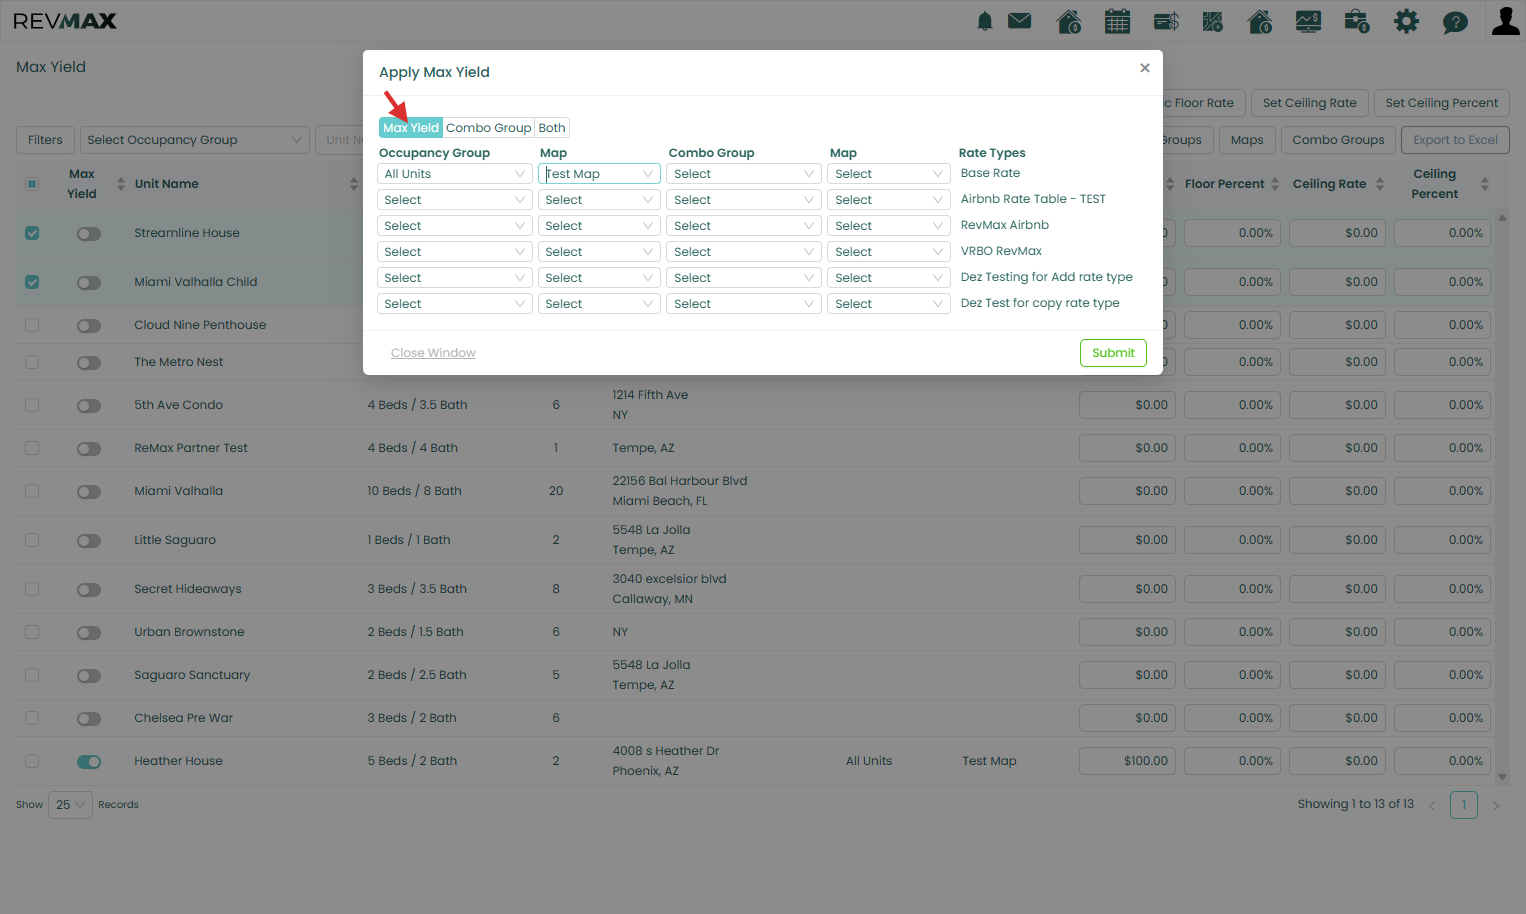Screen dimensions: 1526x914
Task: Toggle the select-all header checkbox
Action: pyautogui.click(x=32, y=184)
